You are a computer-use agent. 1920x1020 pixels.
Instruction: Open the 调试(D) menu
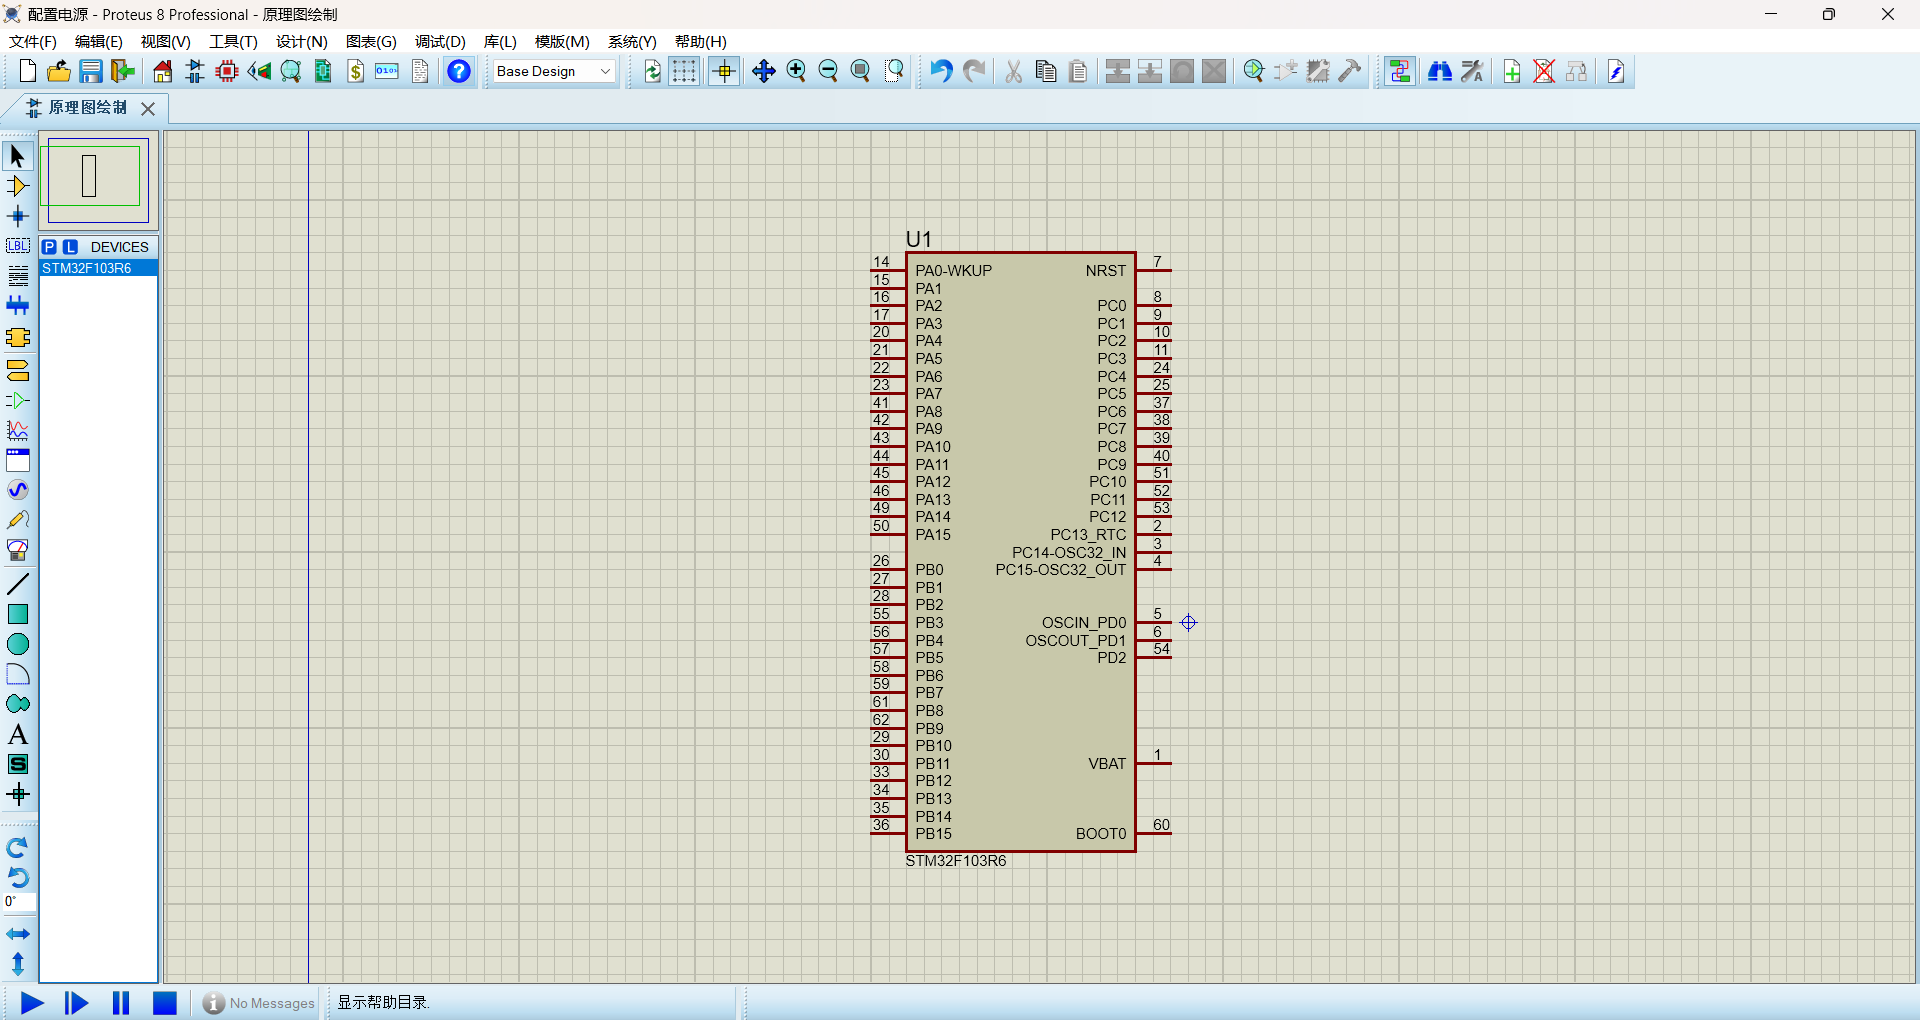[441, 41]
